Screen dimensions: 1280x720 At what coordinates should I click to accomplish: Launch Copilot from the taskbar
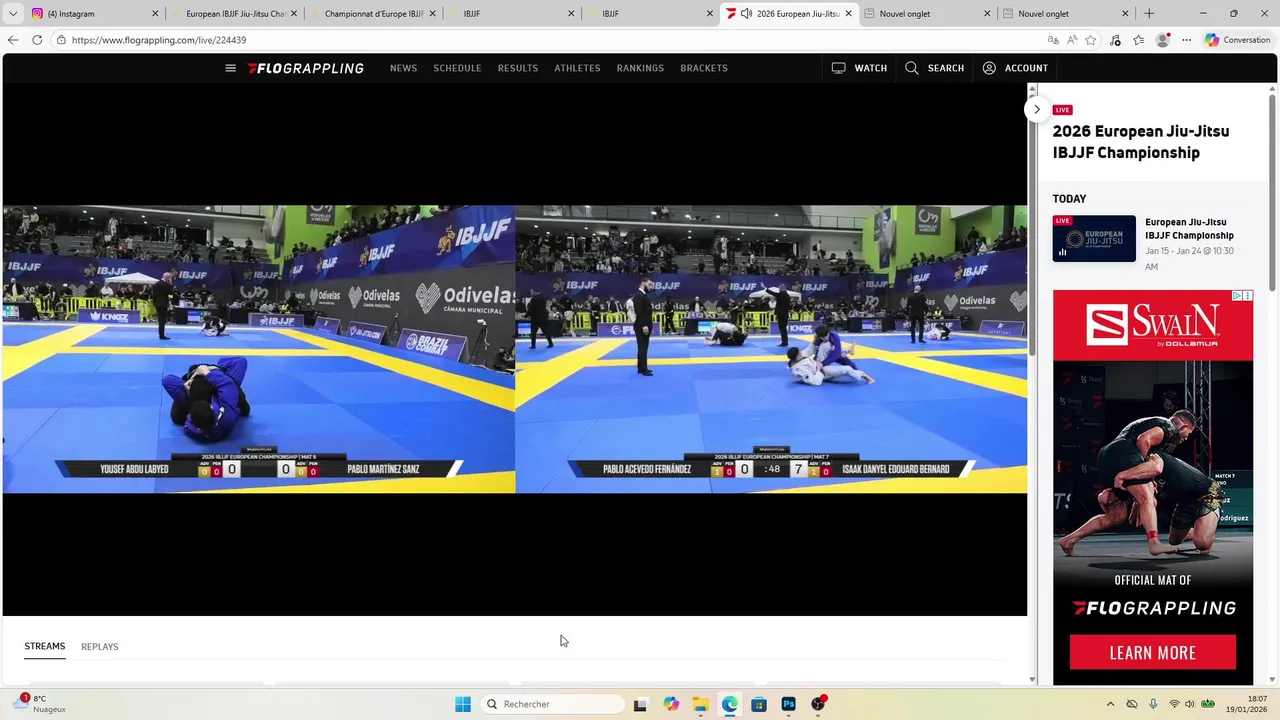click(670, 704)
